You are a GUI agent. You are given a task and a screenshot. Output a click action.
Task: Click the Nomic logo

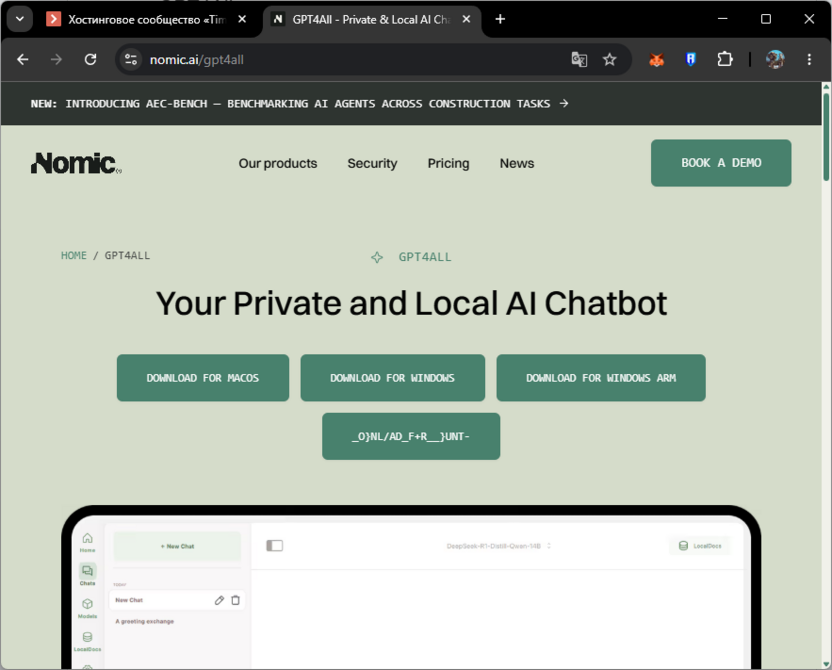(76, 163)
